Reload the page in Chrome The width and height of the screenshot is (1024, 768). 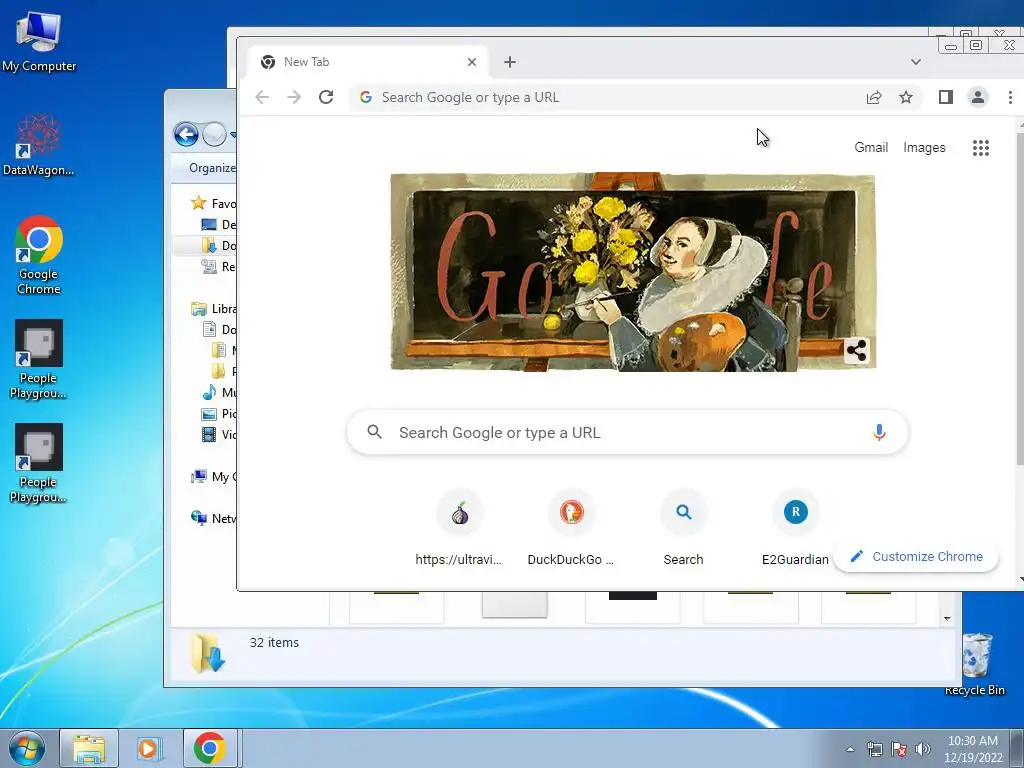pos(326,97)
